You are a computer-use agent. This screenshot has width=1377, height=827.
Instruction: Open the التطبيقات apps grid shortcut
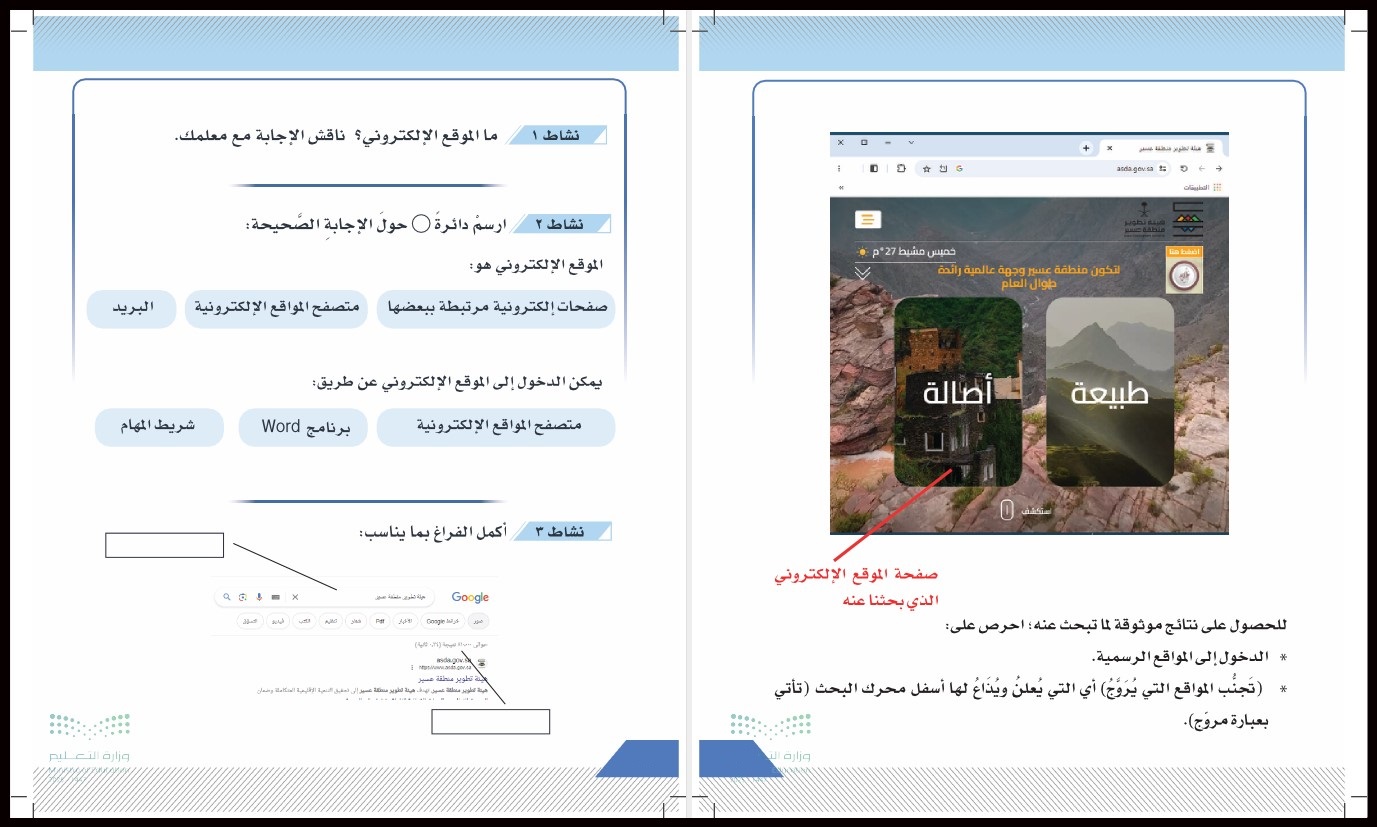pyautogui.click(x=1217, y=187)
